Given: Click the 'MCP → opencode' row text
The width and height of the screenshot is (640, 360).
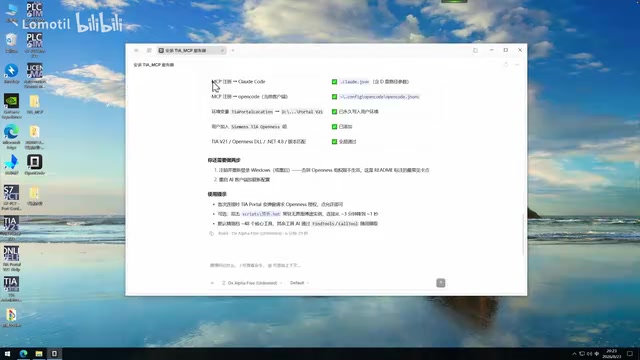Looking at the screenshot, I should [249, 97].
